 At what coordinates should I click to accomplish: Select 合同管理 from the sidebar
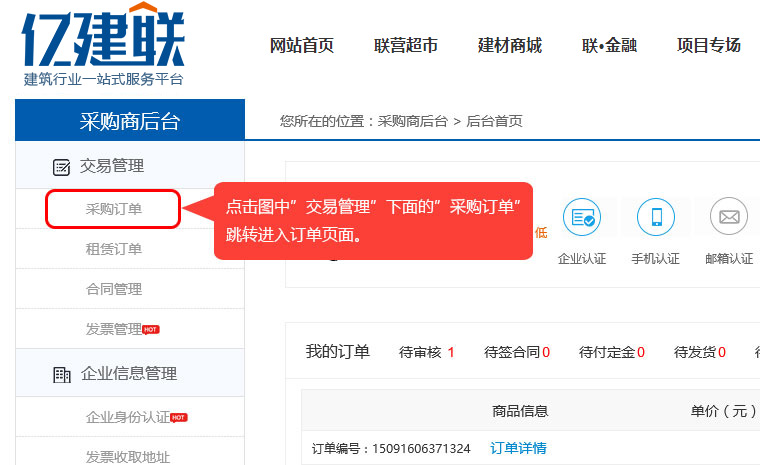click(x=113, y=289)
